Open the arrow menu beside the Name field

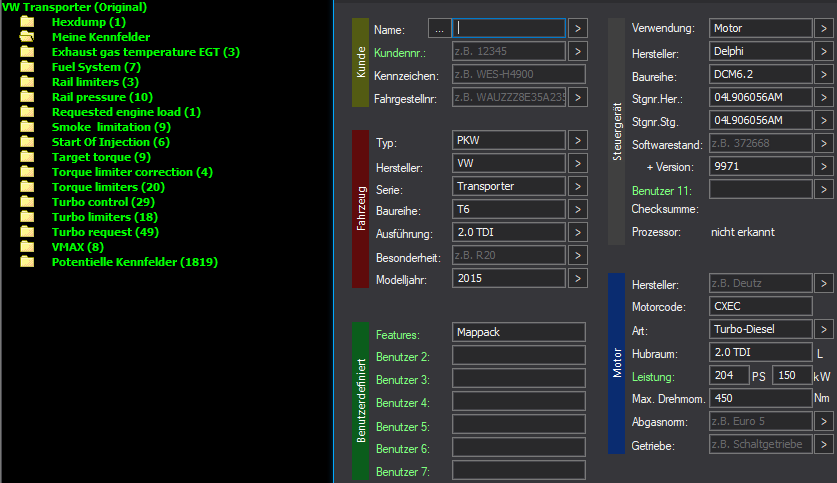[578, 28]
